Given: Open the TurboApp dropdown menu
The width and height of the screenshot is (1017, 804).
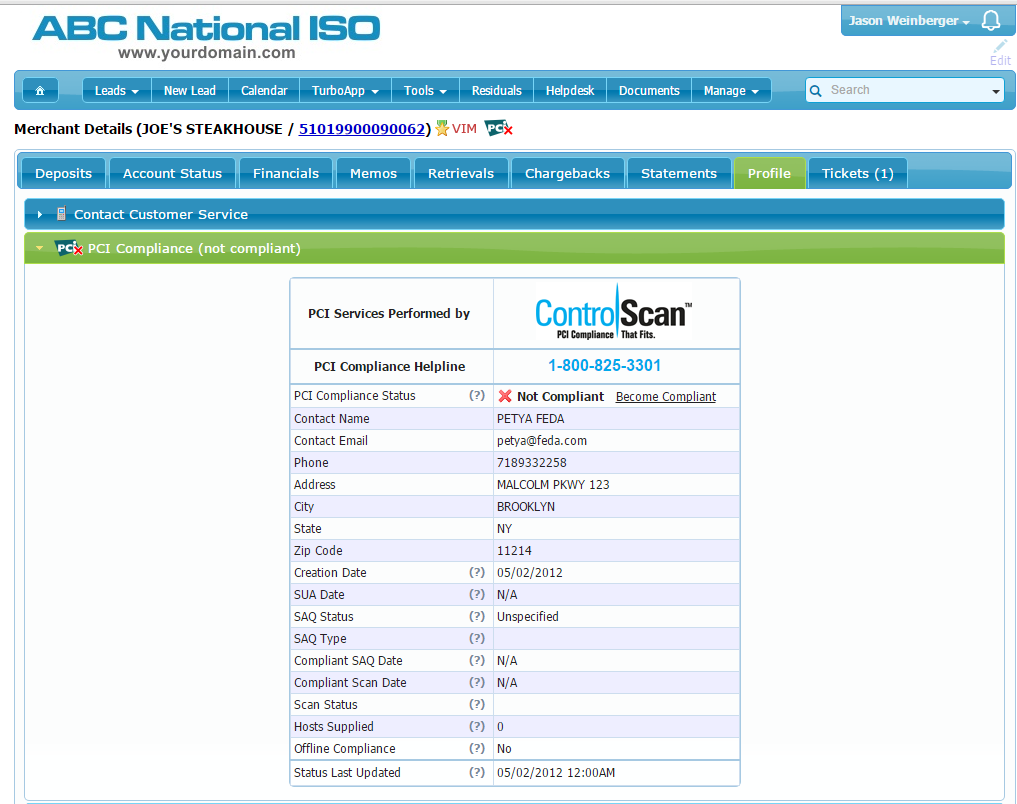Looking at the screenshot, I should point(345,91).
